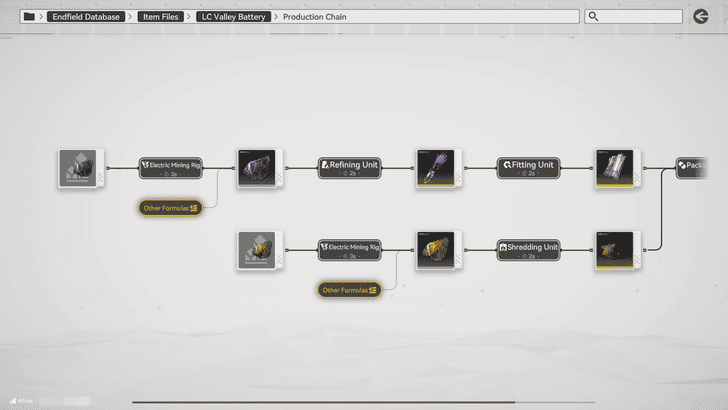Open the yellow ore item before Shredding Unit

click(x=436, y=250)
